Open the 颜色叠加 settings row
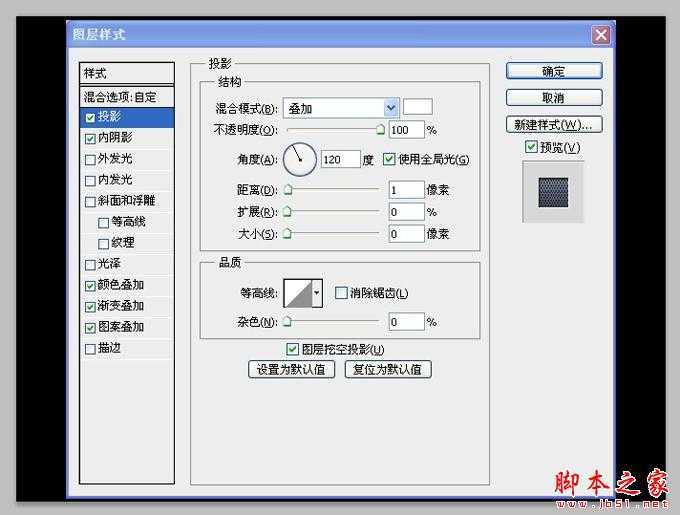Image resolution: width=680 pixels, height=515 pixels. (127, 285)
